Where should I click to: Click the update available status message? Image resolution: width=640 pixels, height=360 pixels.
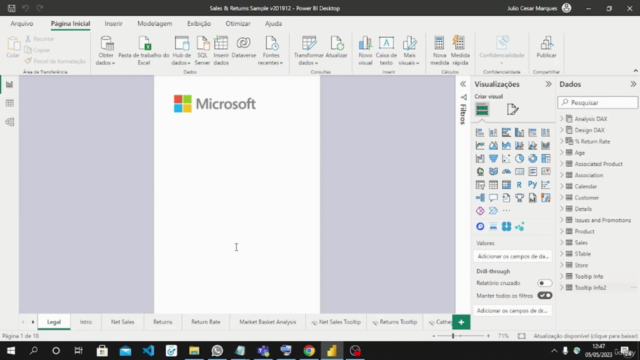pyautogui.click(x=585, y=336)
